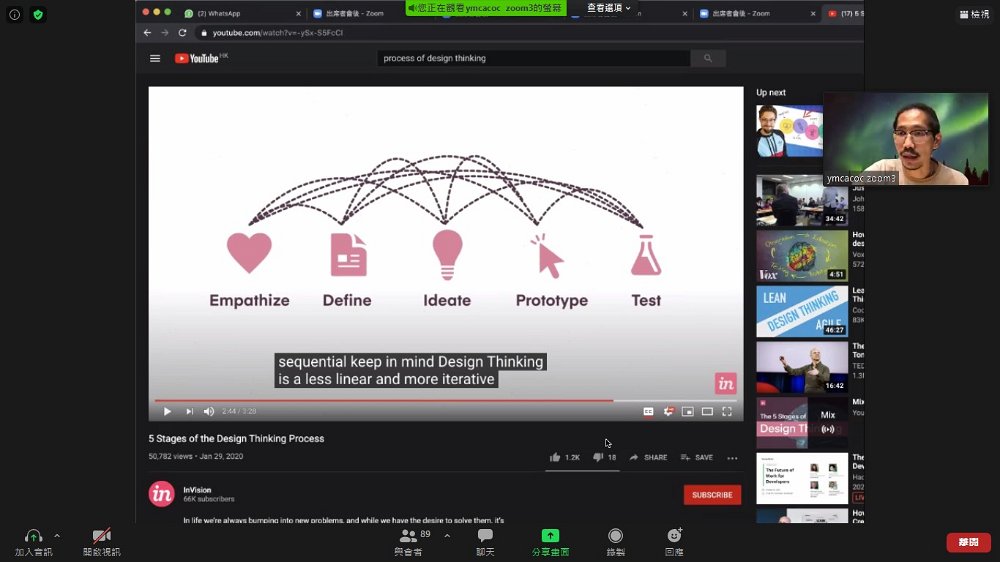Go back in the browser

147,33
